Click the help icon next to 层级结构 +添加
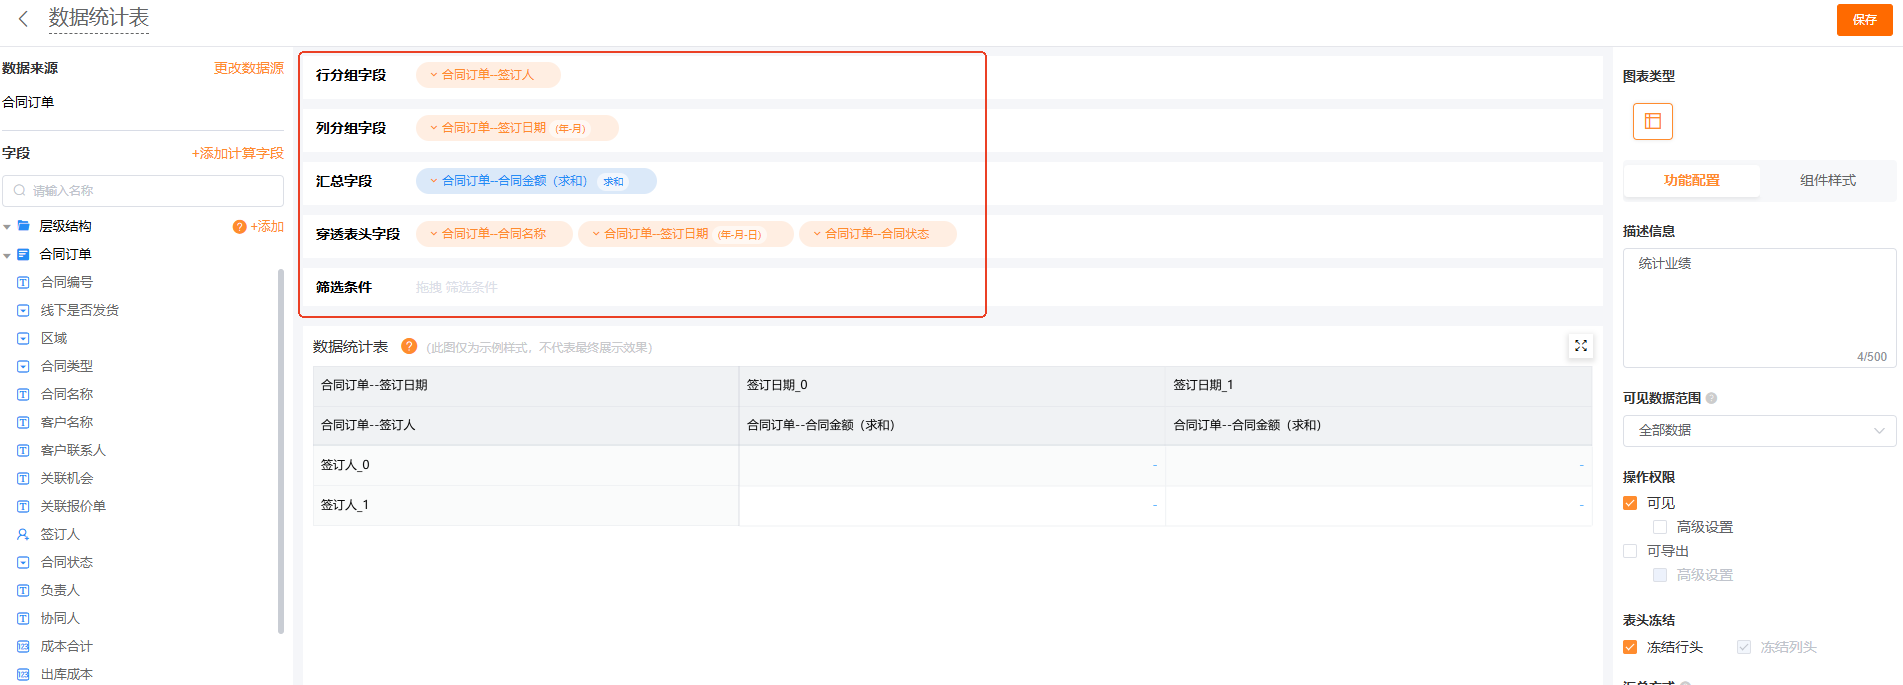The width and height of the screenshot is (1903, 685). point(239,227)
